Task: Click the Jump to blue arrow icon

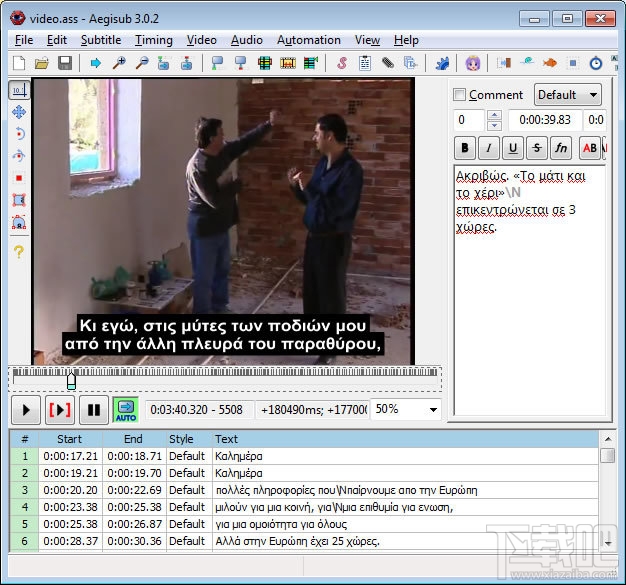Action: [x=95, y=63]
